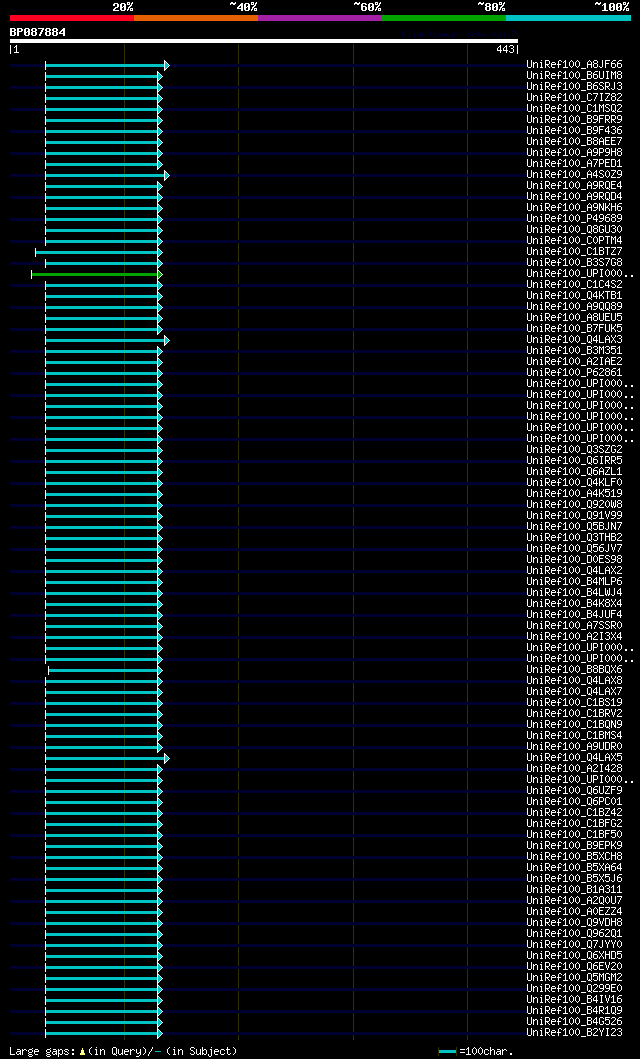This screenshot has height=1059, width=640.
Task: Select the UniRef100_Q6XHD5 entry
Action: 575,955
